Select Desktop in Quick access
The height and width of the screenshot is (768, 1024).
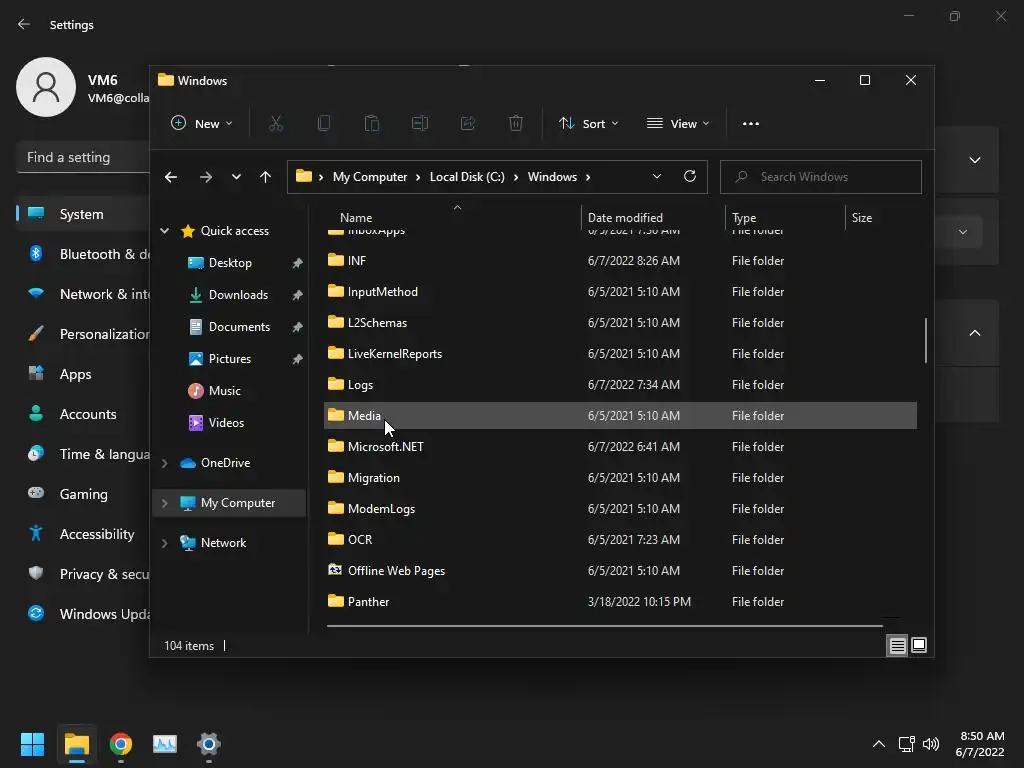tap(229, 263)
